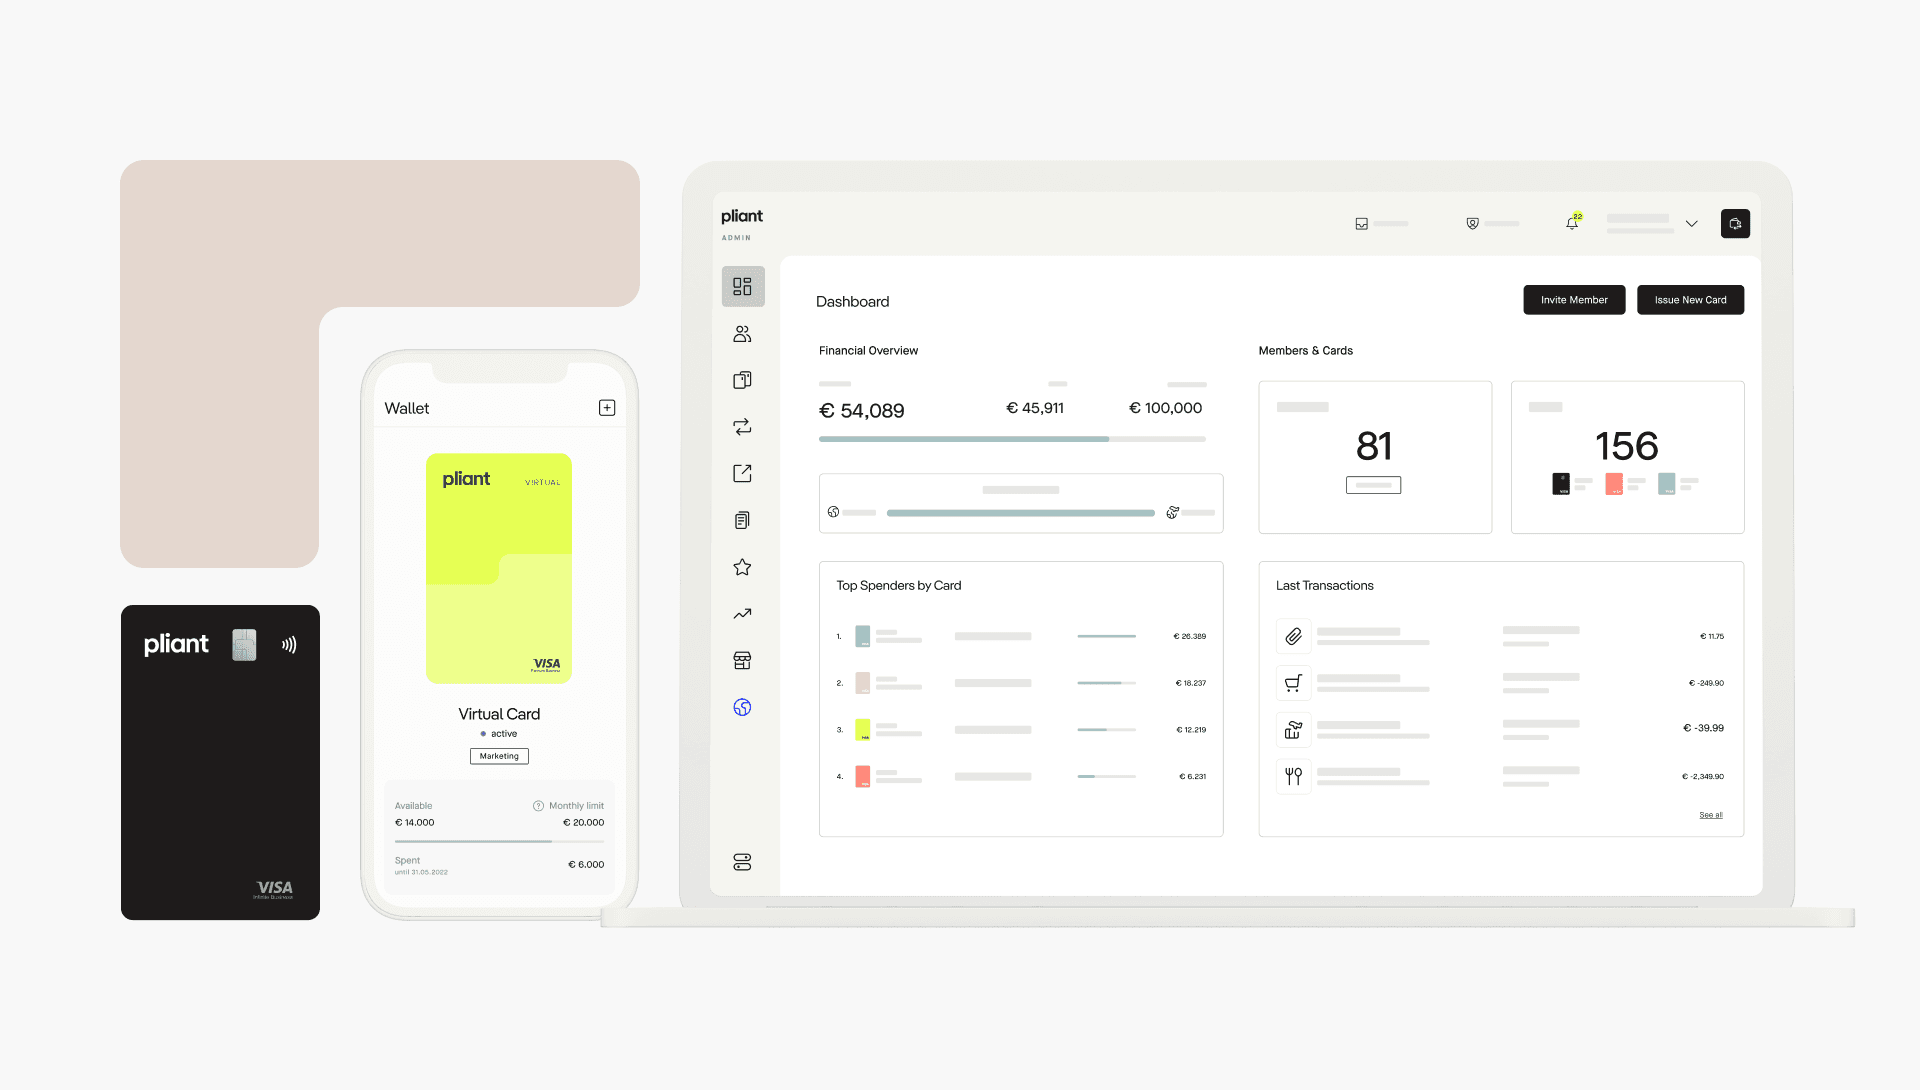Click the € 54,089 progress bar
Screen dimensions: 1920x1090
tap(1012, 439)
